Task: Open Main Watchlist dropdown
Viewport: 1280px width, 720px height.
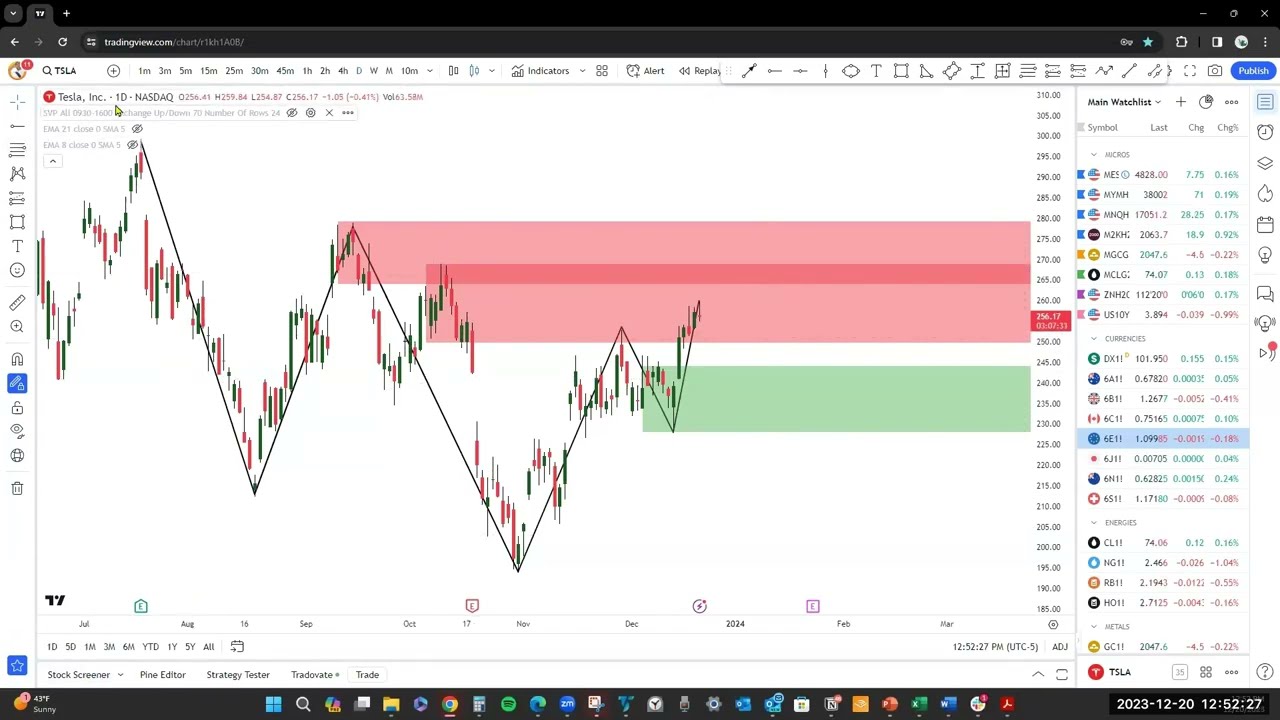Action: pos(1125,102)
